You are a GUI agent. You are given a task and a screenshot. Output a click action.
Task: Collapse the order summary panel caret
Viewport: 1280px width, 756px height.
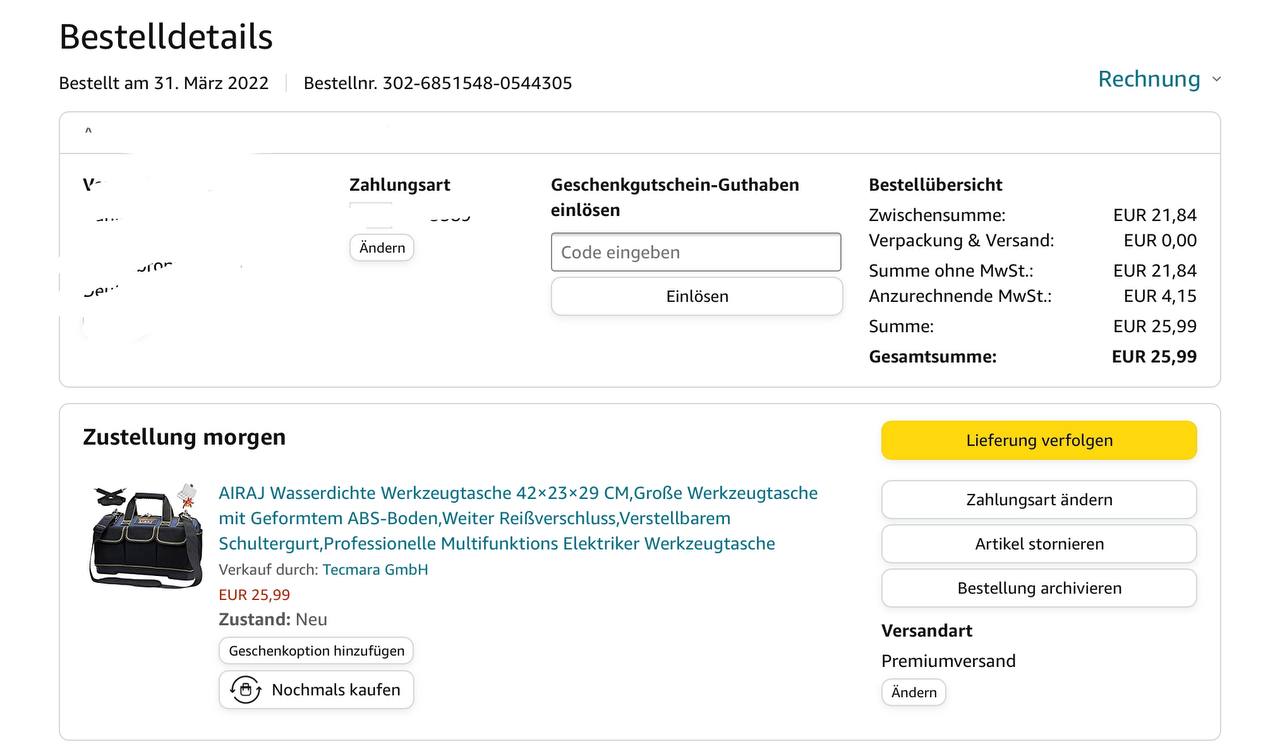88,132
